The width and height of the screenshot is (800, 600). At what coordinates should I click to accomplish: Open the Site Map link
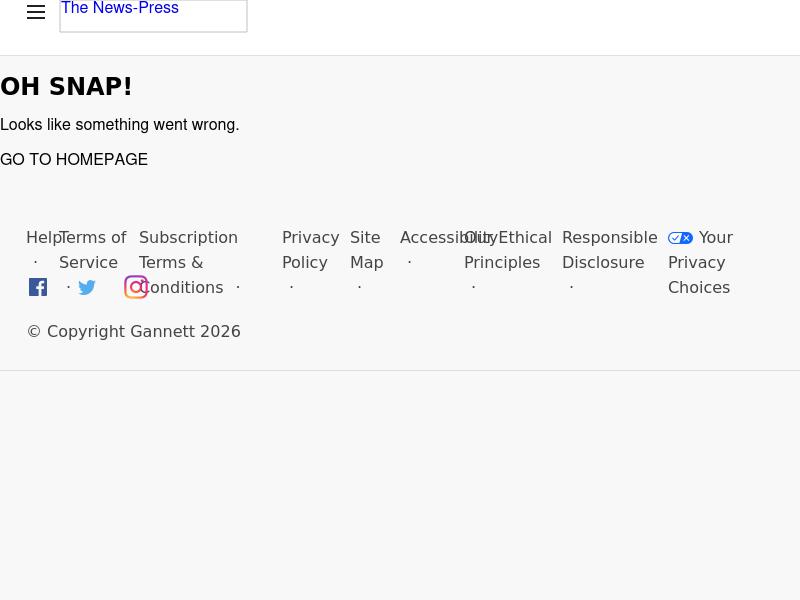[x=366, y=250]
